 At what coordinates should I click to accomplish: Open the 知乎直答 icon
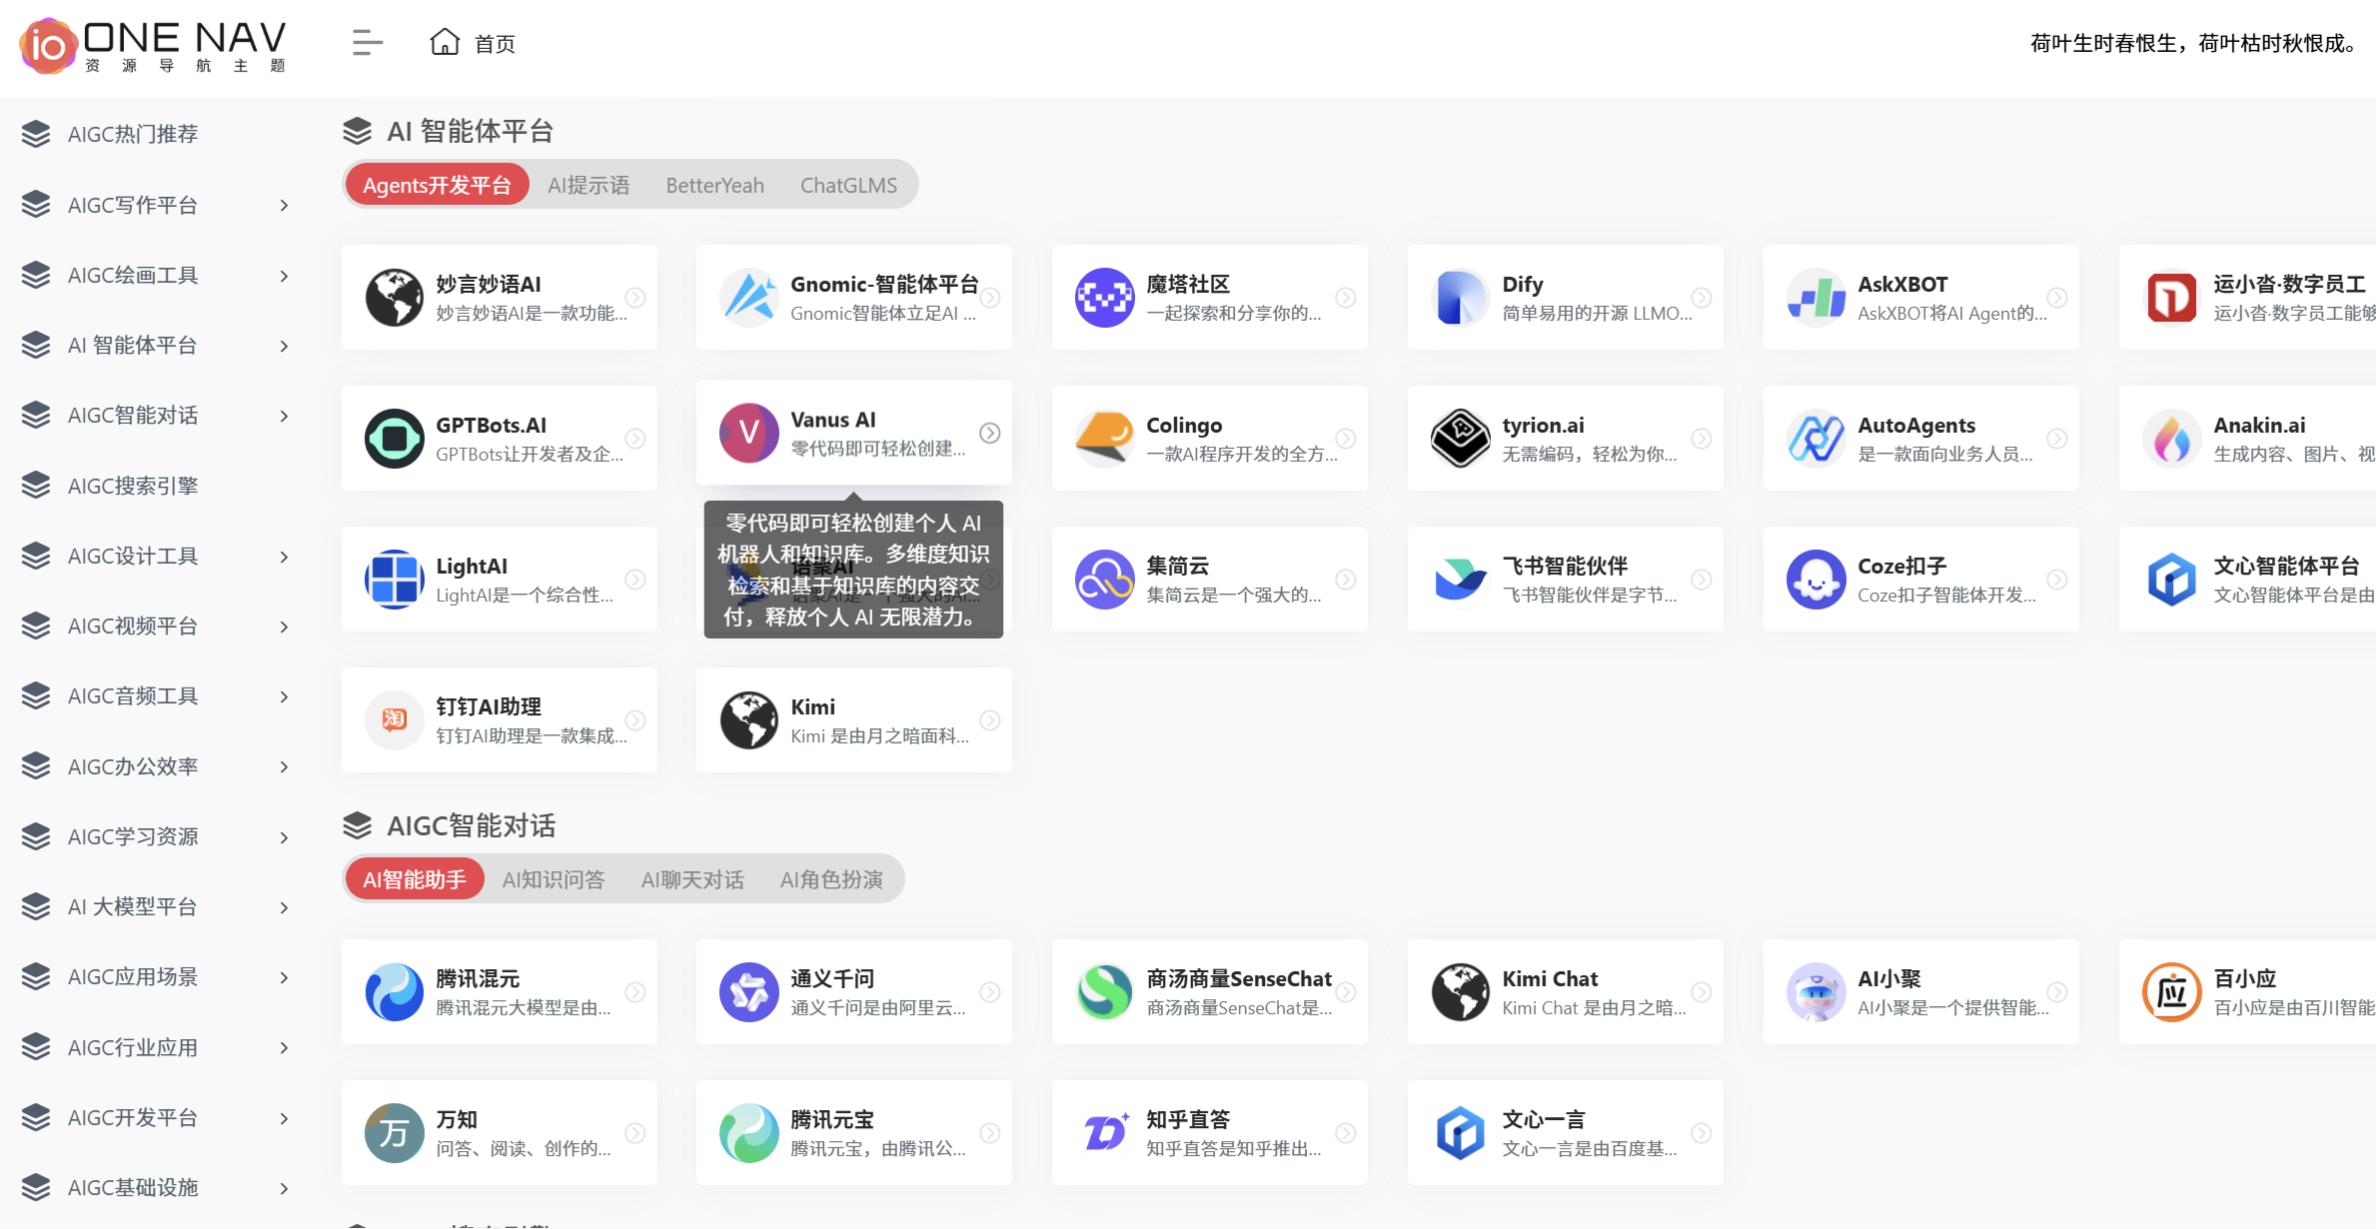1104,1133
